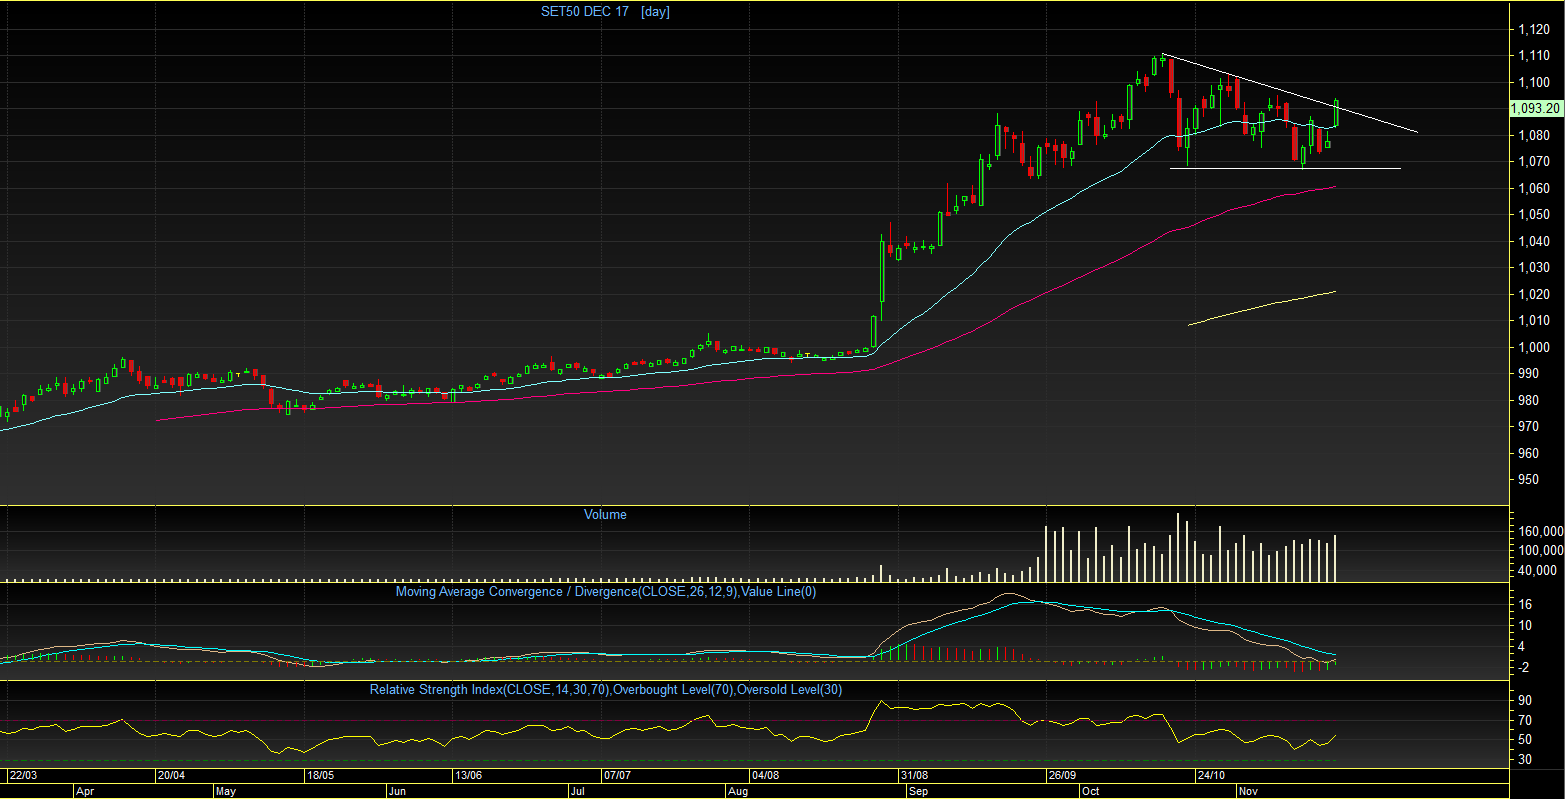Click the Aug month label
This screenshot has height=799, width=1565.
coord(739,791)
